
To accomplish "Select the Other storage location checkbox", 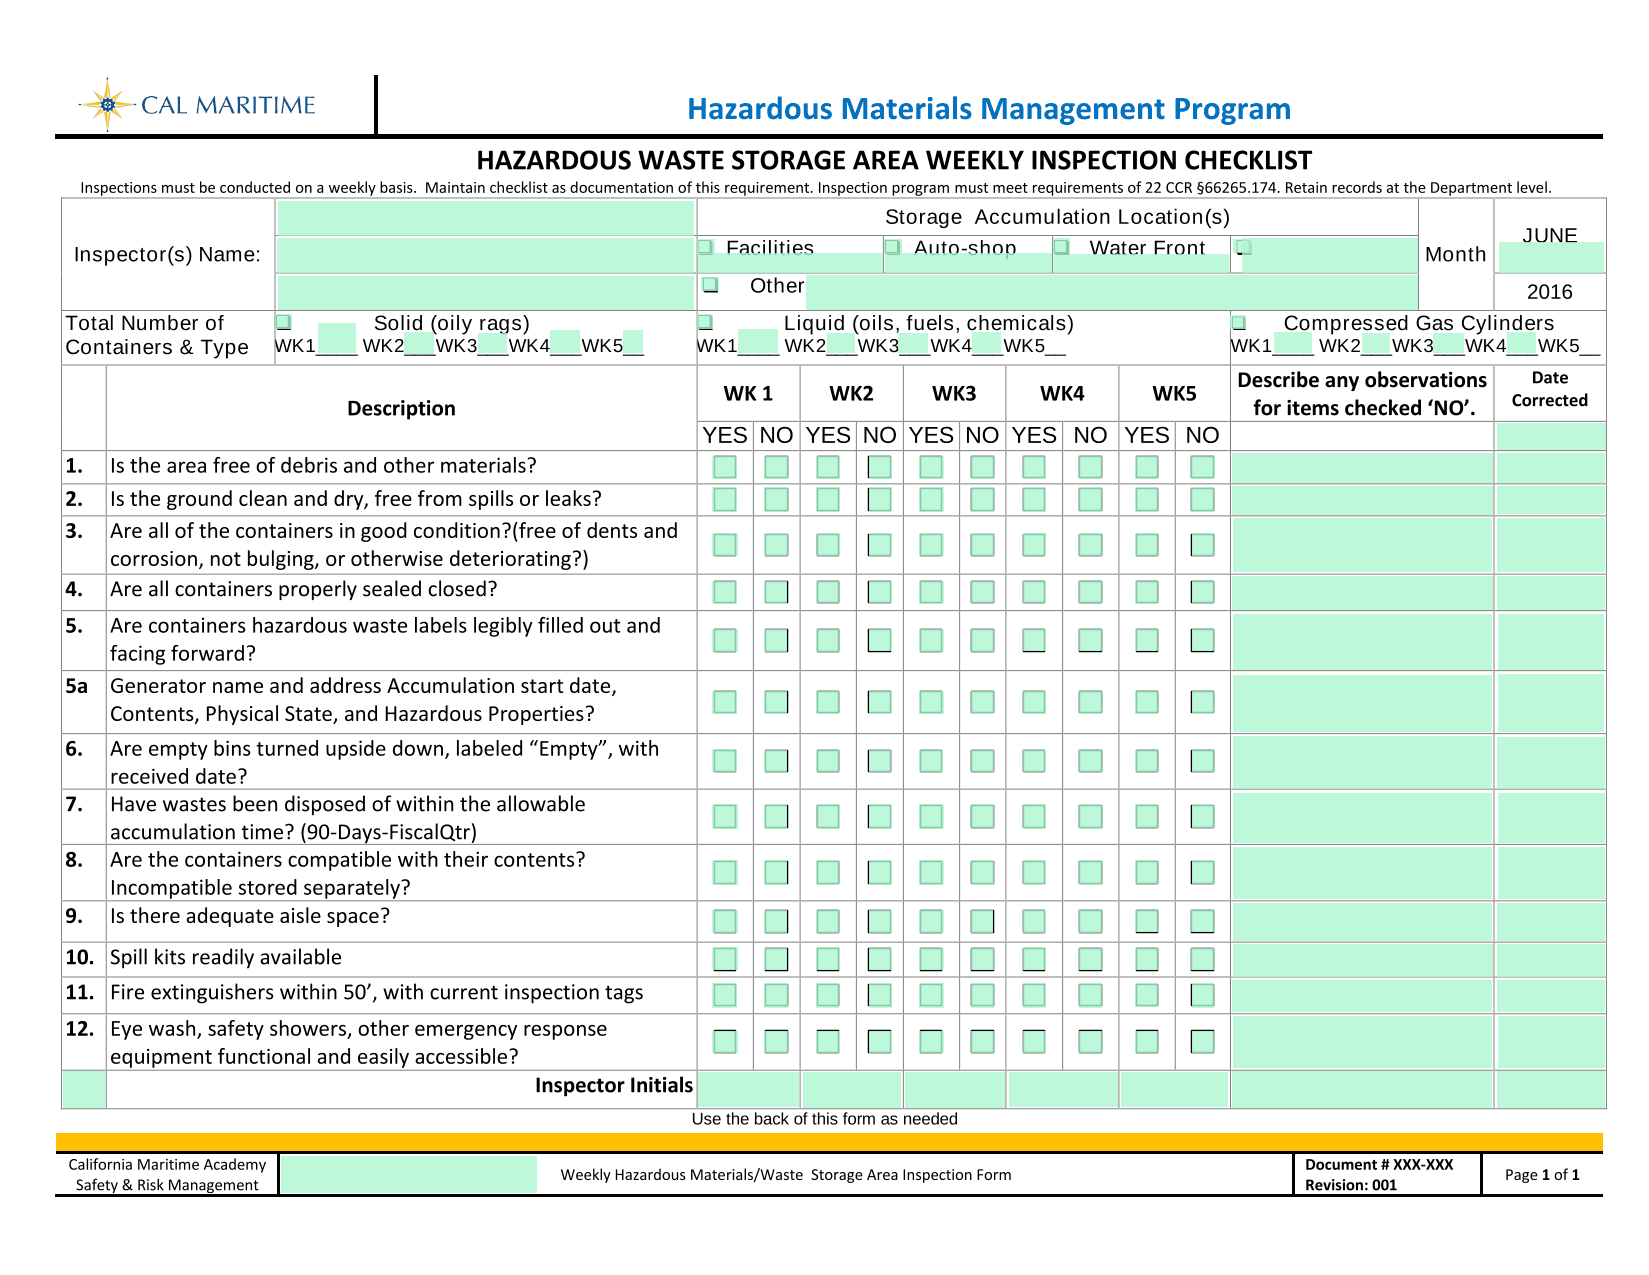I will pyautogui.click(x=710, y=285).
